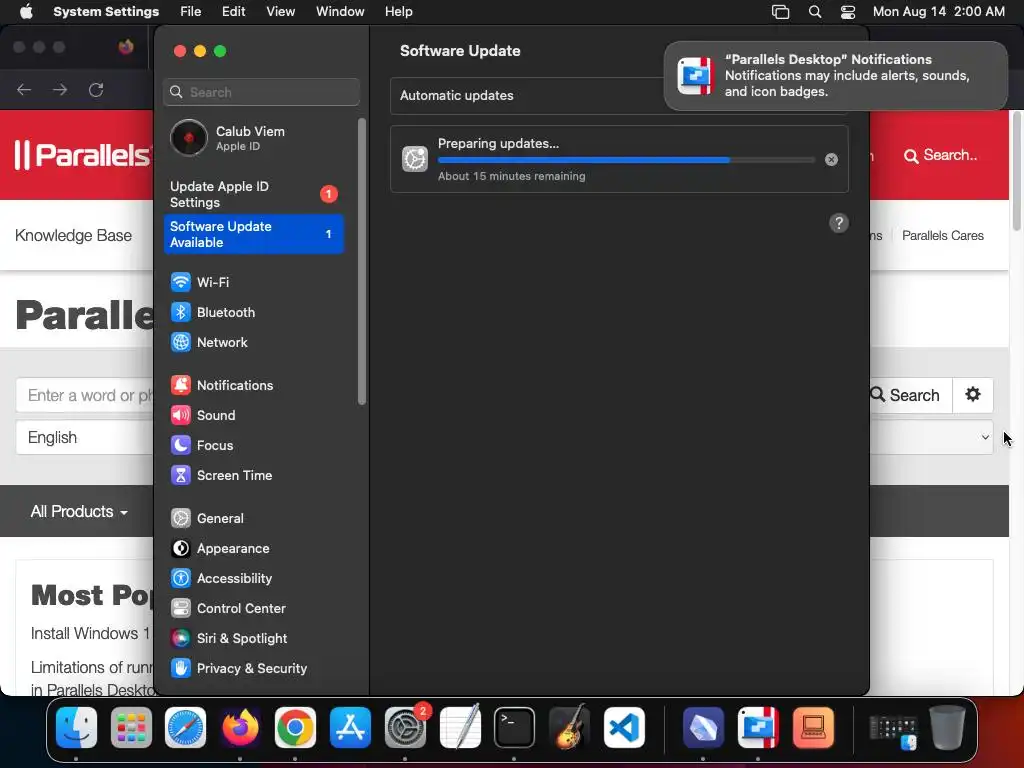Open General settings

[253, 519]
